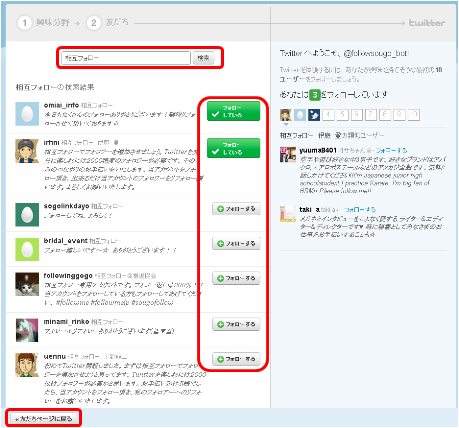
Task: Click the 検索 search button
Action: click(203, 58)
